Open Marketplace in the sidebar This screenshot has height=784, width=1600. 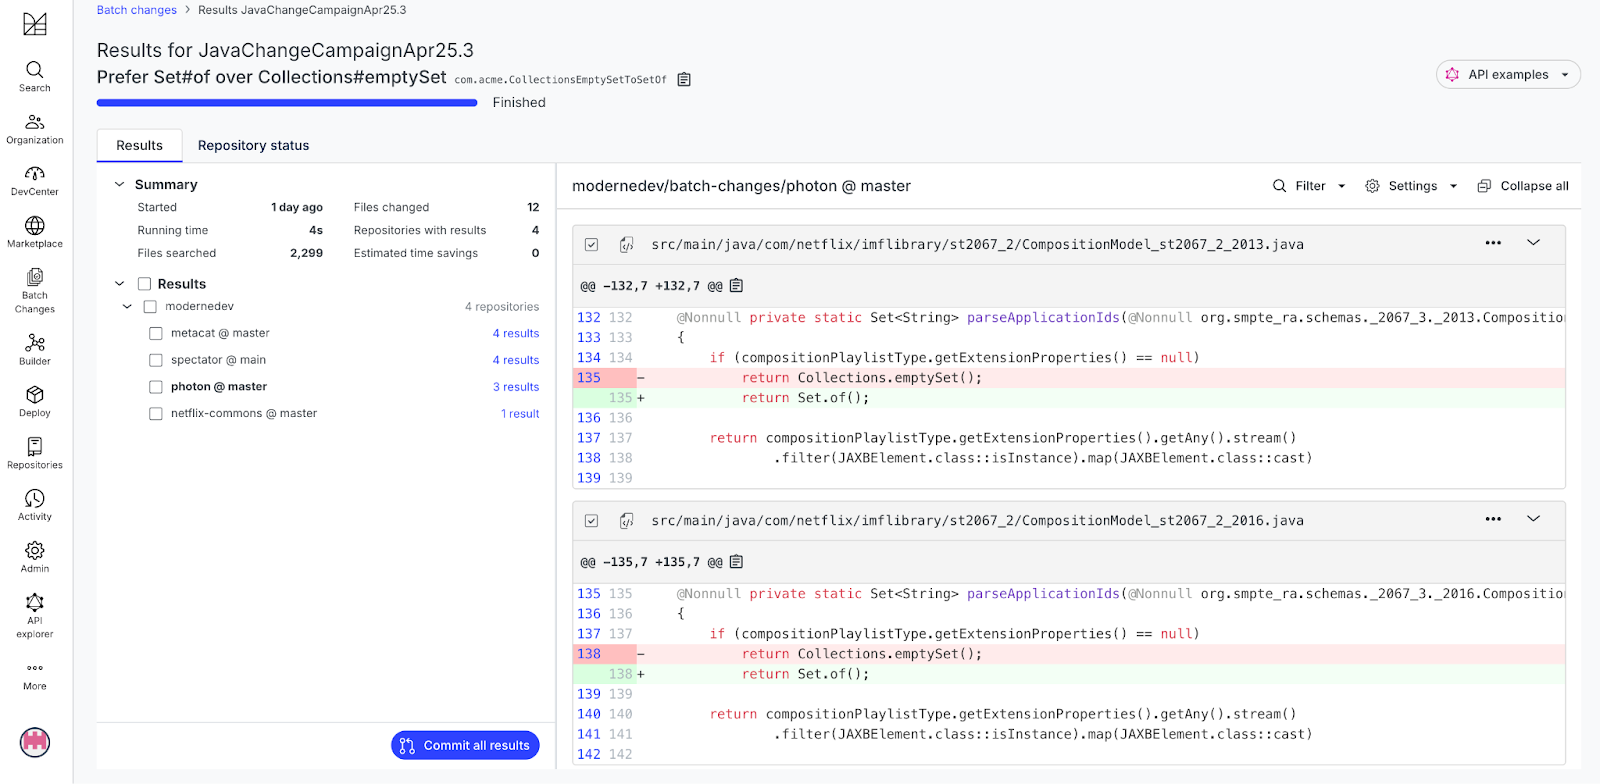pos(35,232)
